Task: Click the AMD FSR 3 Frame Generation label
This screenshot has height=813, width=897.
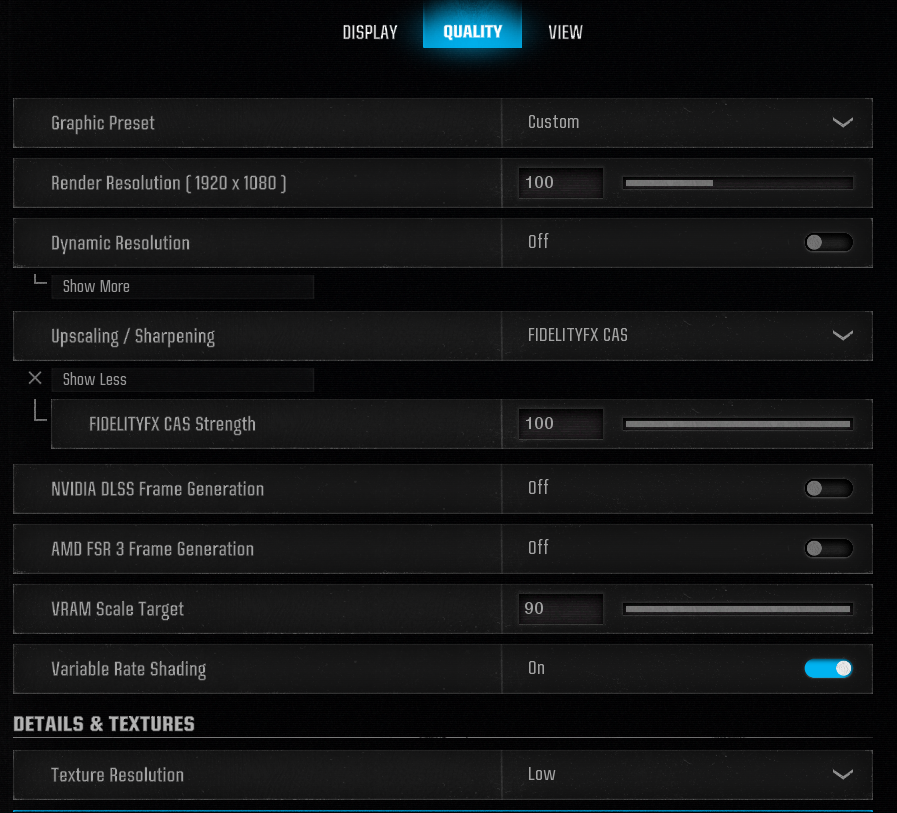Action: pos(152,549)
